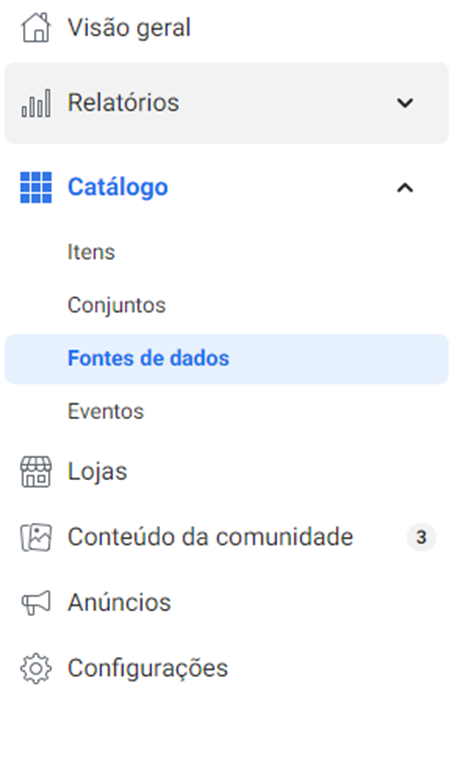Collapse the Catálogo section chevron
Screen dimensions: 452x767
405,188
